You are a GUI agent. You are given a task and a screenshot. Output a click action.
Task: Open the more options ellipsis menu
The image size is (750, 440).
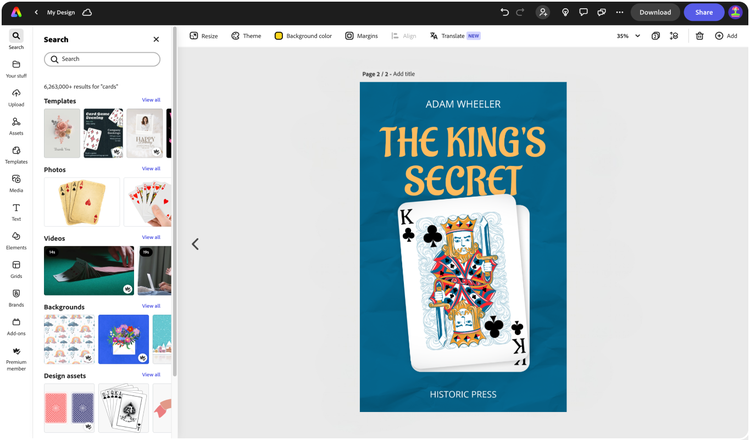pos(619,12)
